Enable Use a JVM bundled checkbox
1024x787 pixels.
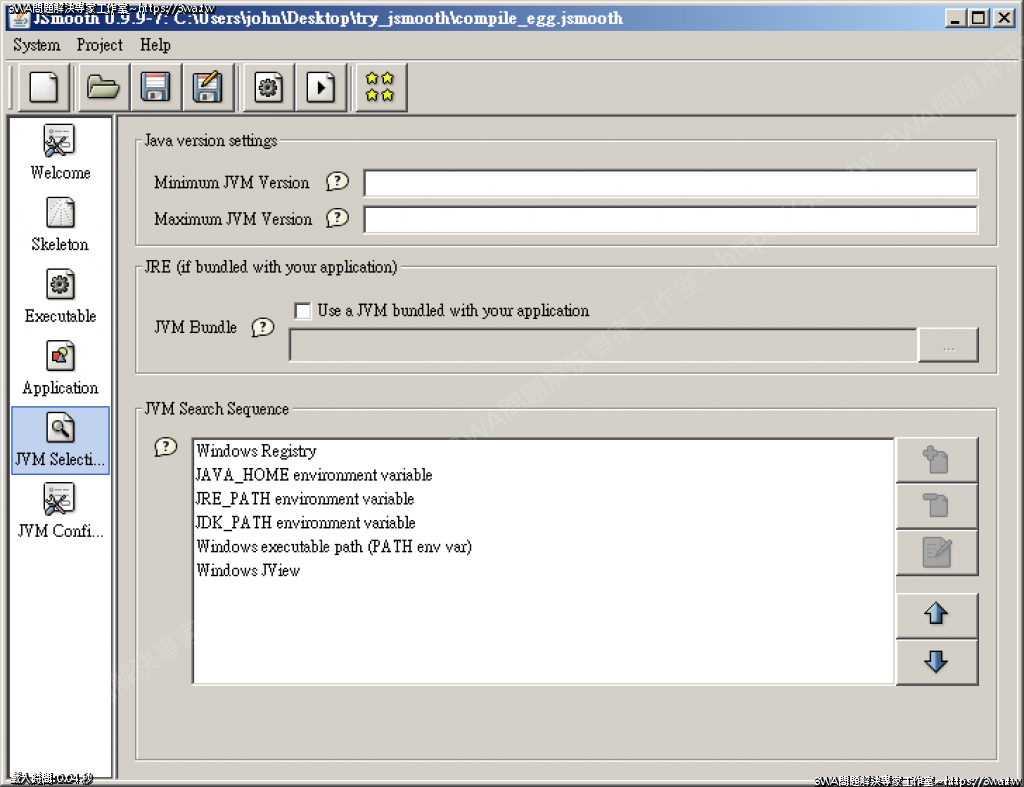coord(303,311)
